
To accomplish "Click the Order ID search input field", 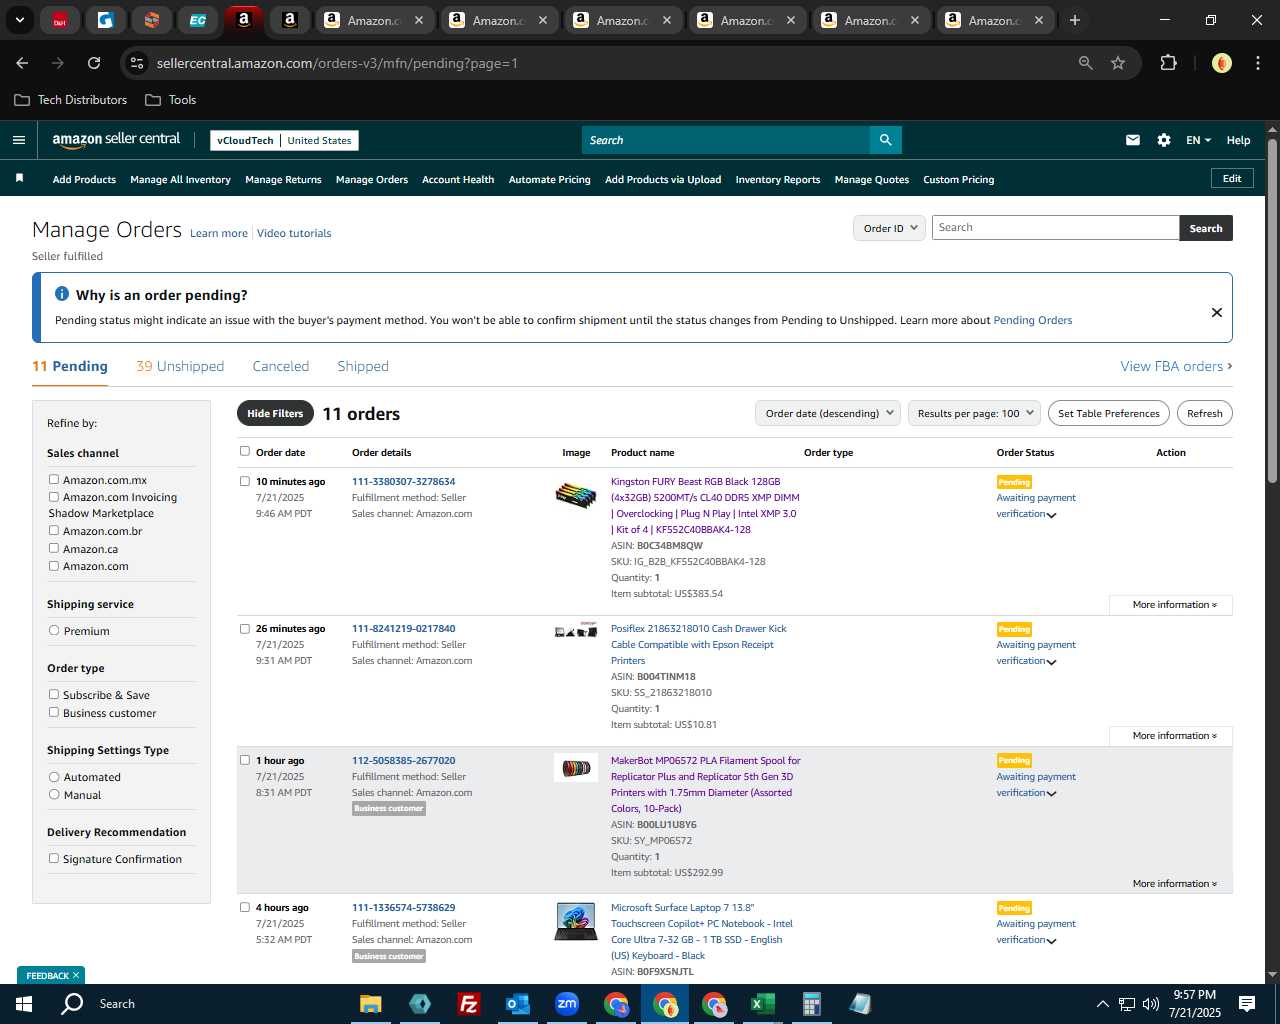I will (1055, 228).
